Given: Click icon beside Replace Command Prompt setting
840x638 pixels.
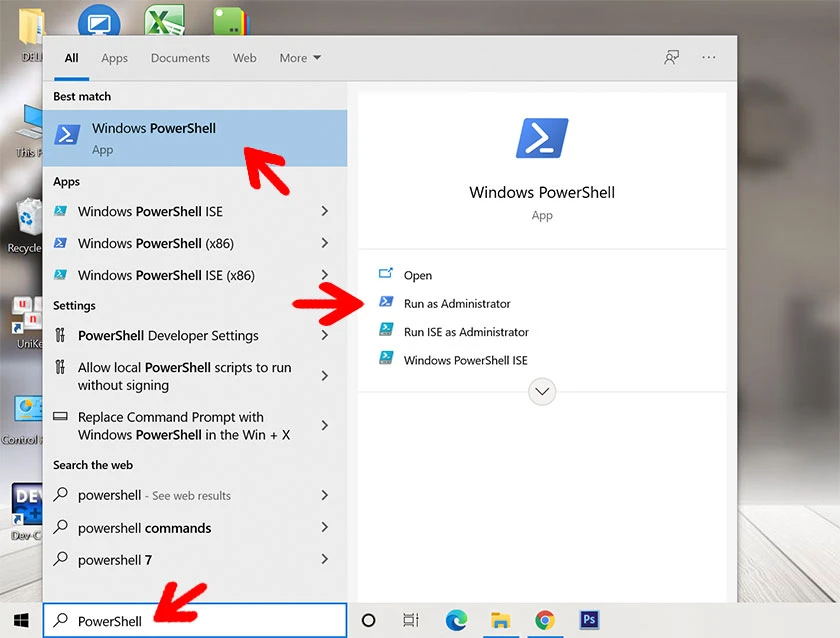Looking at the screenshot, I should [61, 416].
